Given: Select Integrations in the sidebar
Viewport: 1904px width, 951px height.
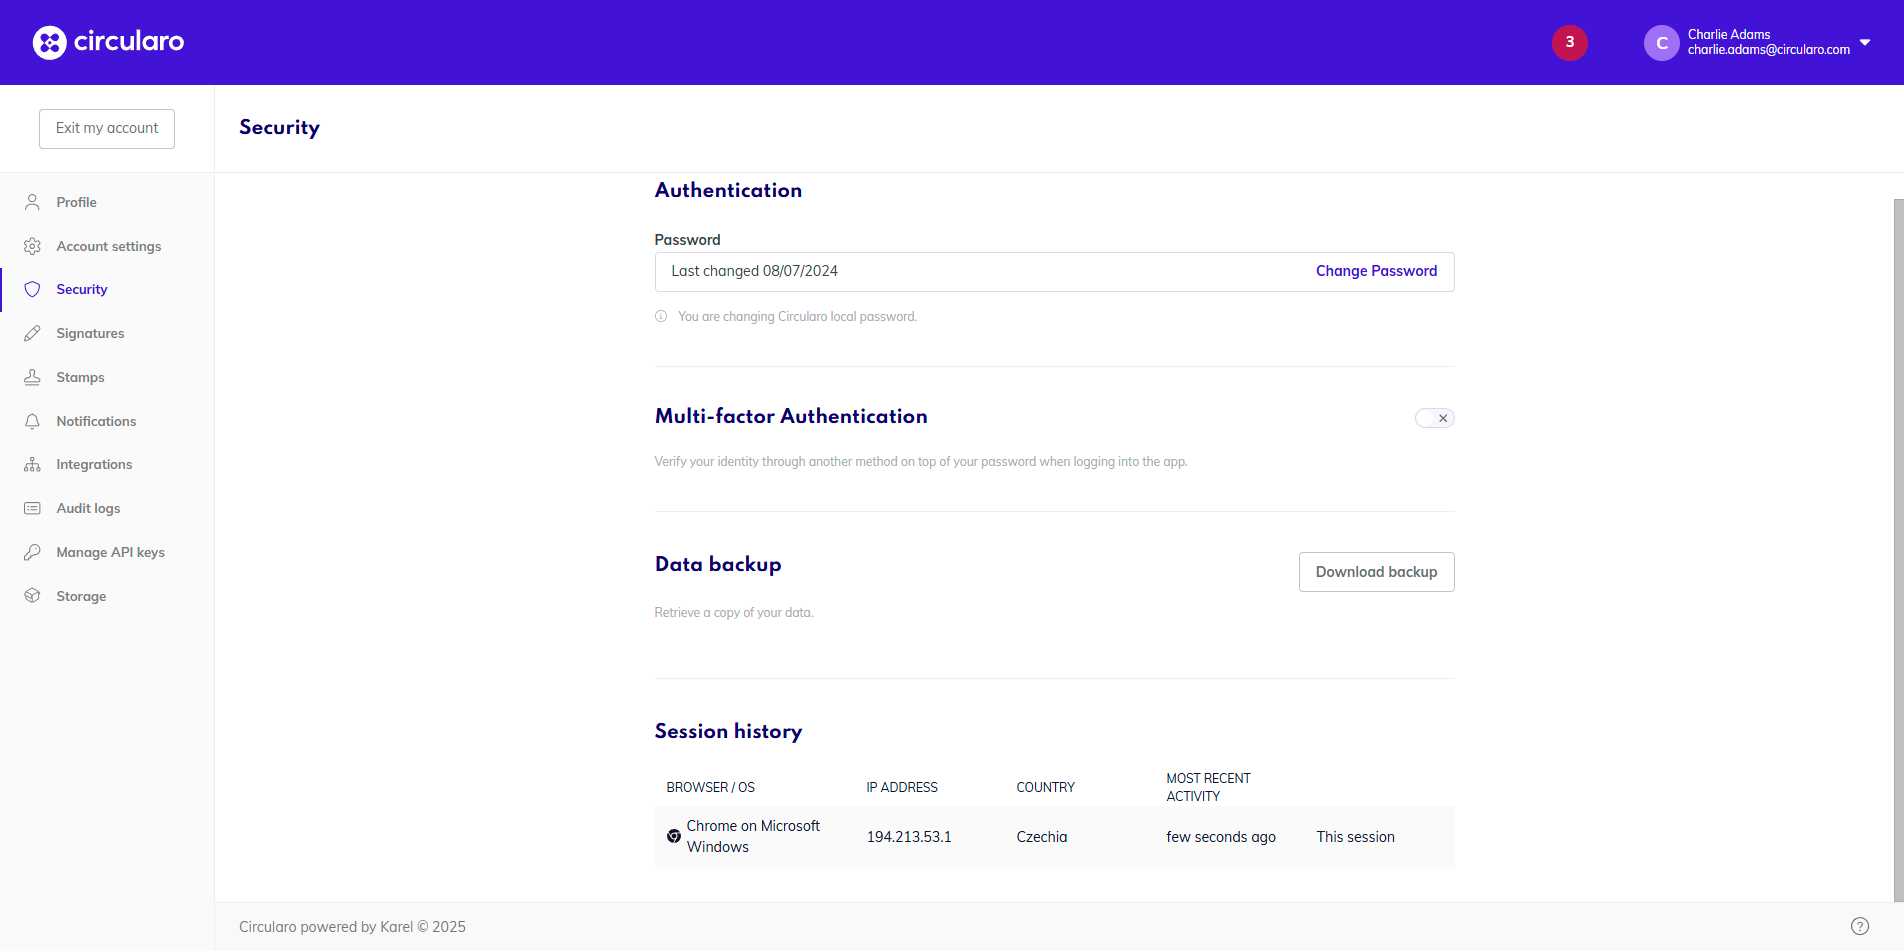Looking at the screenshot, I should (x=94, y=464).
